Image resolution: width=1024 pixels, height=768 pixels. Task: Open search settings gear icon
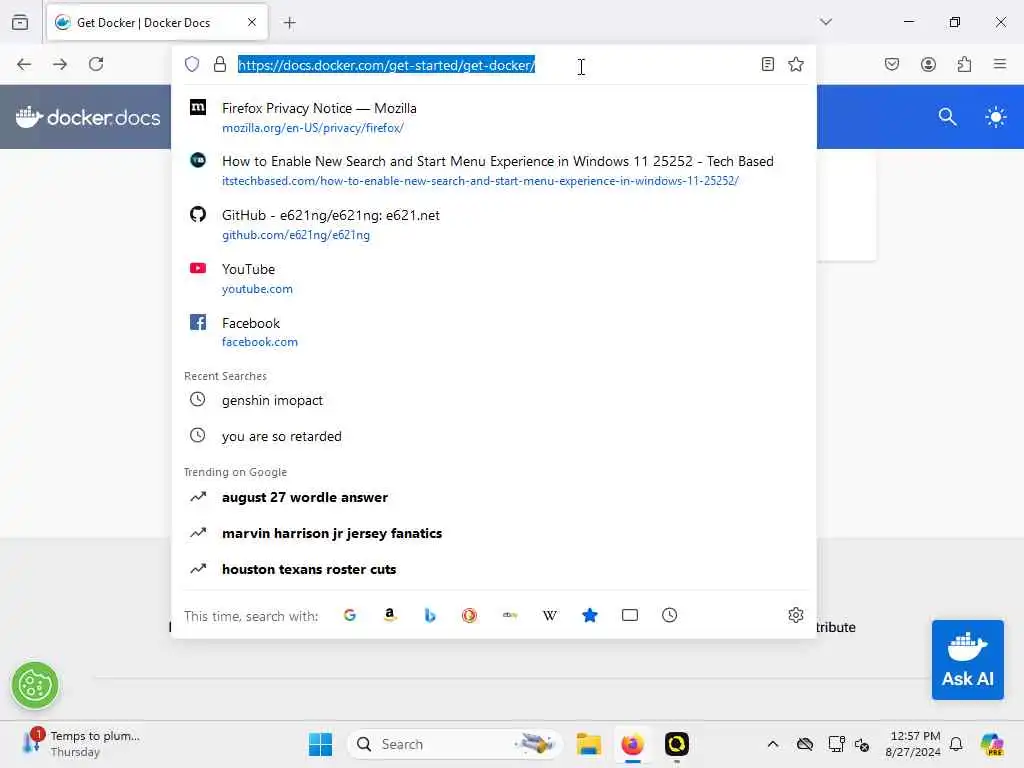(x=795, y=615)
